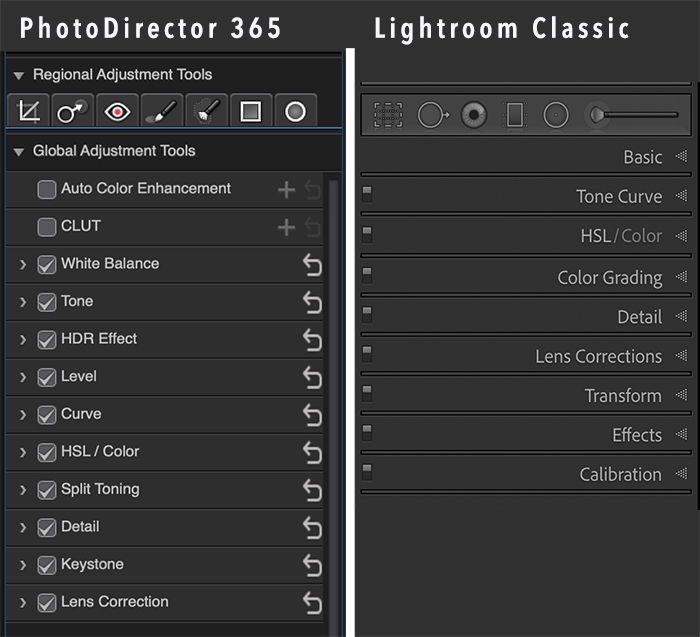Select Lightroom Adjustment Brush tool

632,115
